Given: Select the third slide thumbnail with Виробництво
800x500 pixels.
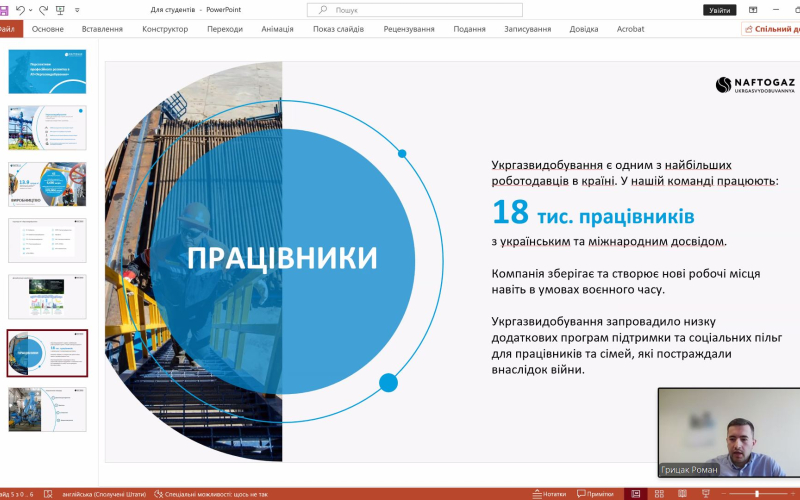Looking at the screenshot, I should point(47,184).
